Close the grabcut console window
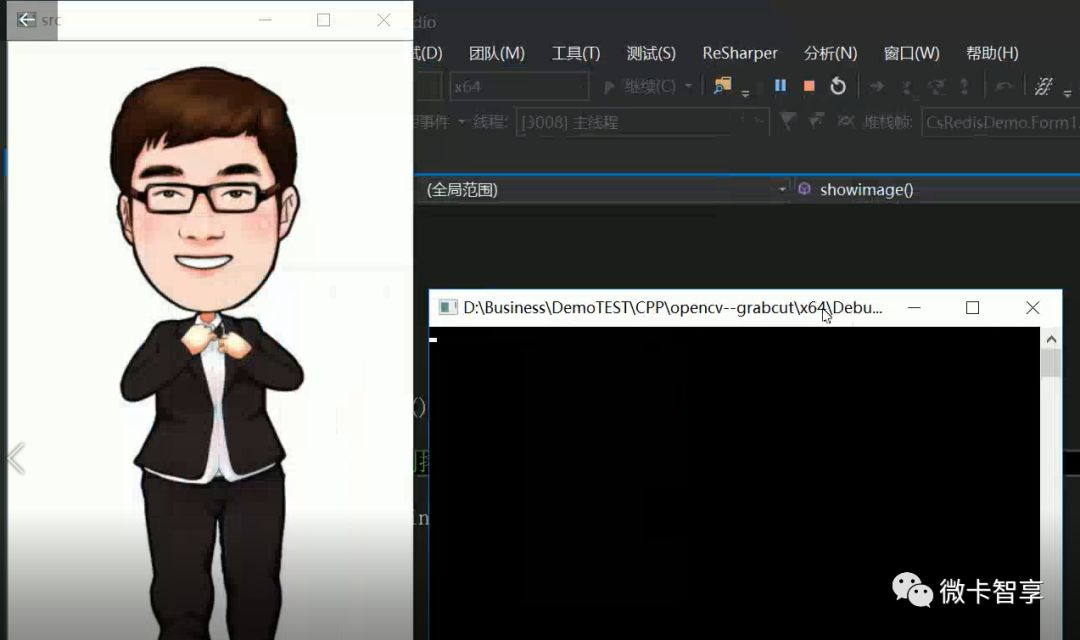 point(1032,307)
